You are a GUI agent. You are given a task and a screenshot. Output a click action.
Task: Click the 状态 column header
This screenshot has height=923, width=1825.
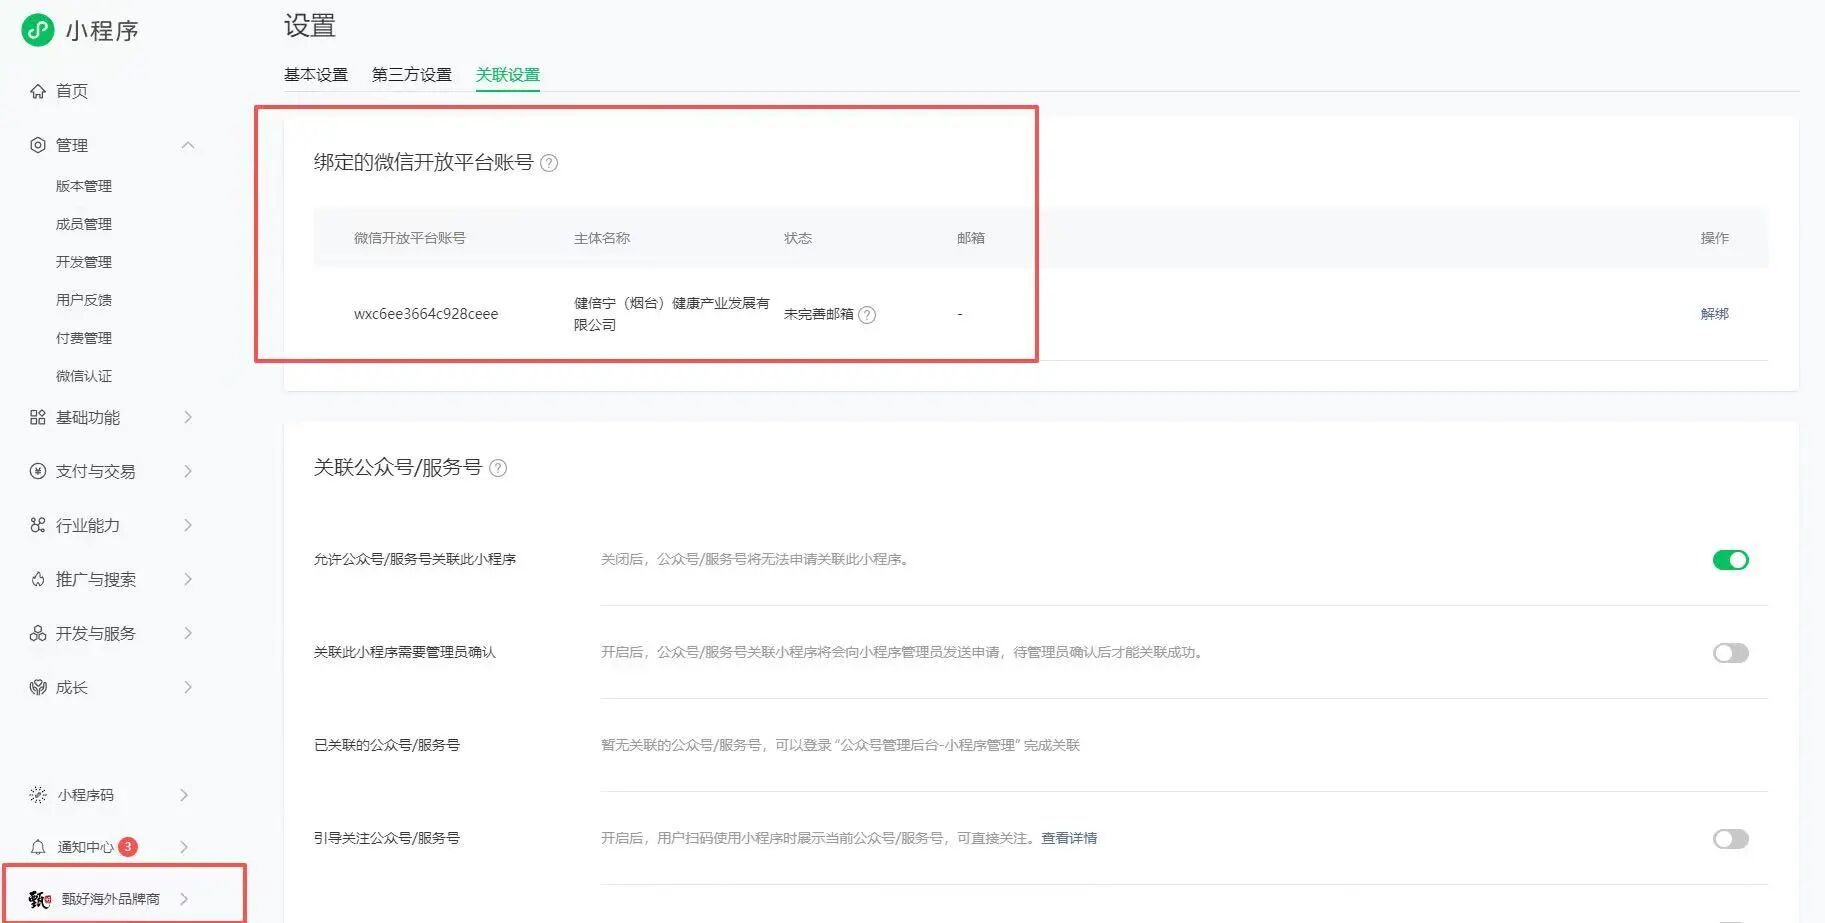(798, 238)
